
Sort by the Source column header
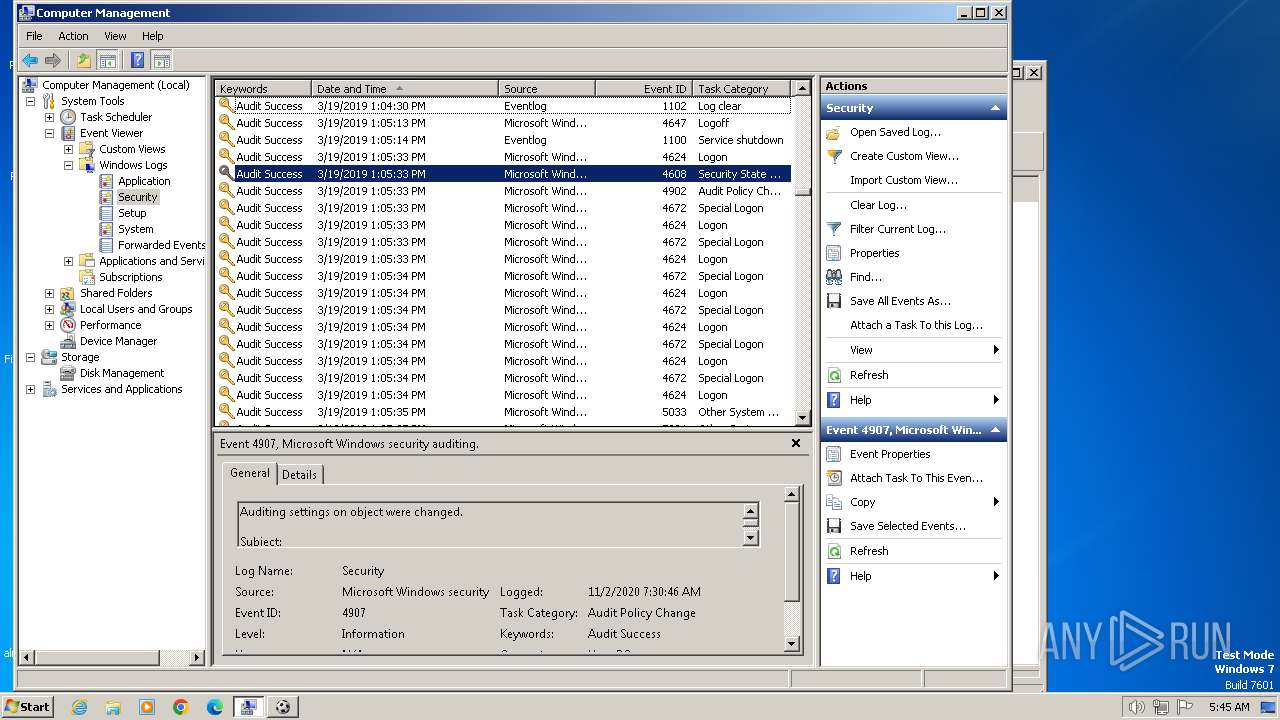tap(547, 88)
